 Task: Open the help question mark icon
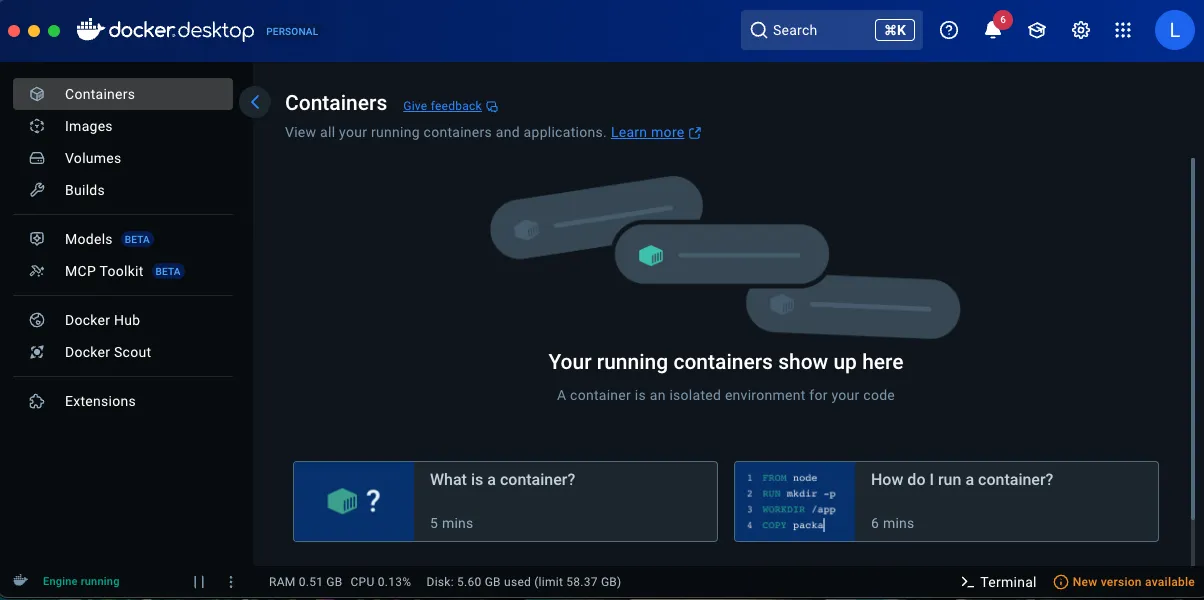pyautogui.click(x=949, y=30)
